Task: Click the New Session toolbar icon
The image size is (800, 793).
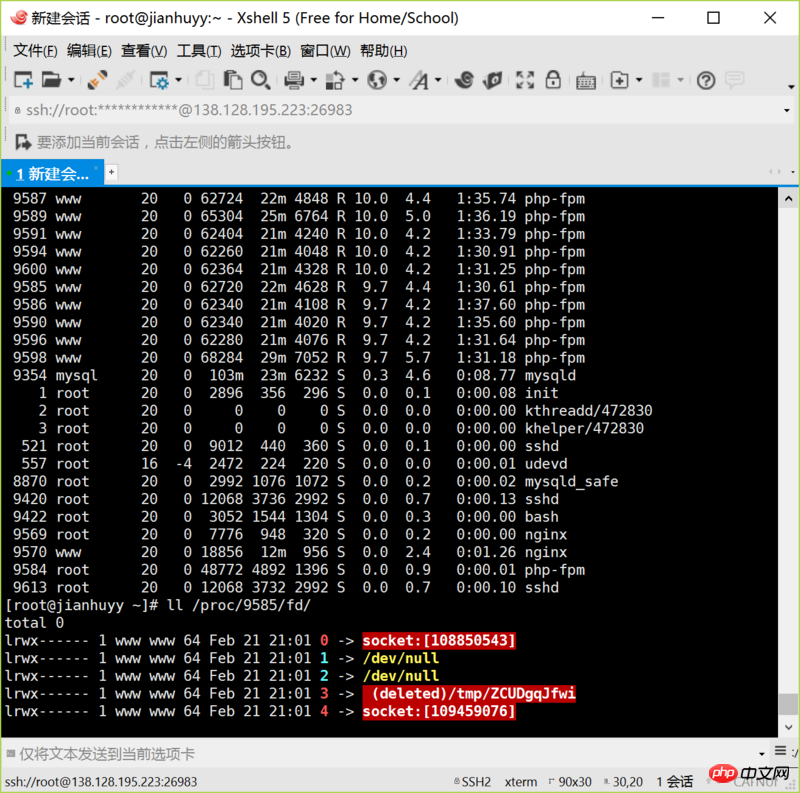Action: [23, 80]
